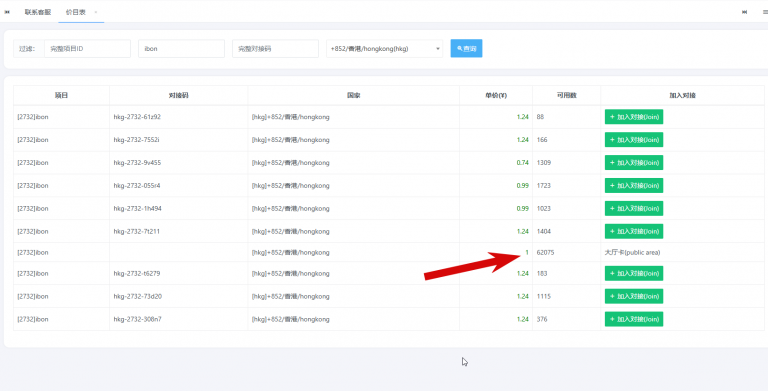Click available count 166

point(542,140)
